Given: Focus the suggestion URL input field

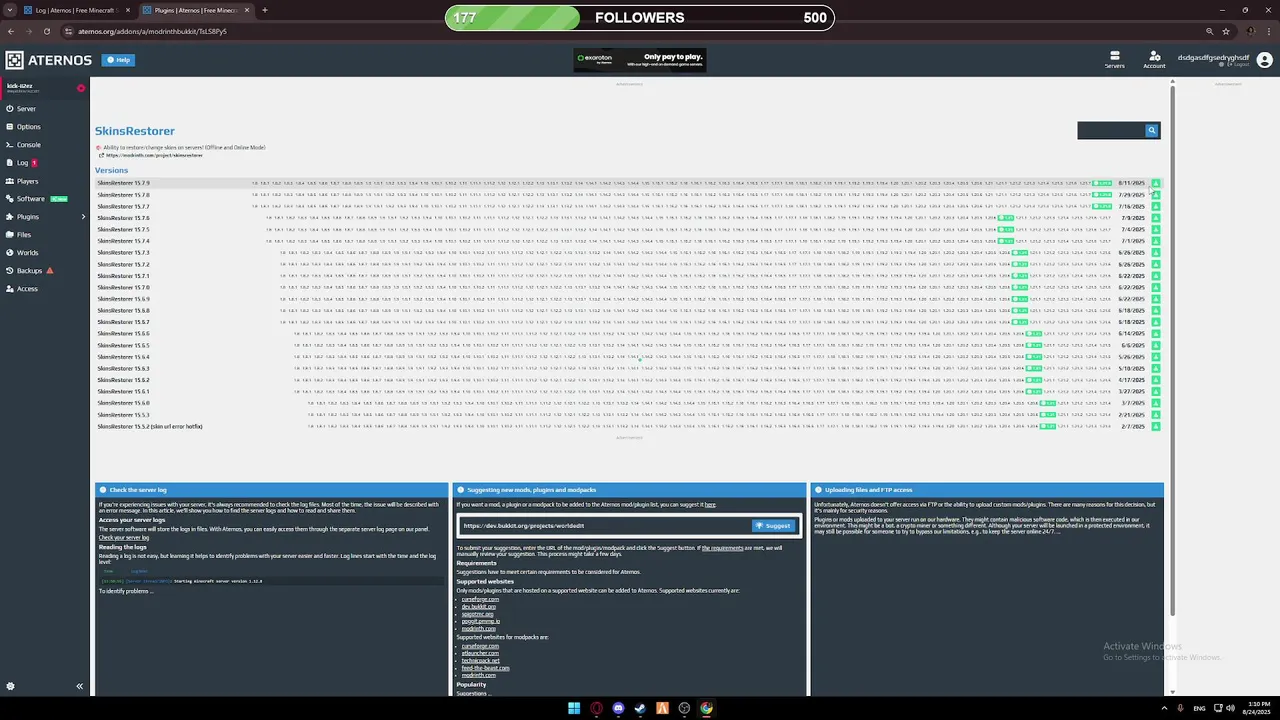Looking at the screenshot, I should pyautogui.click(x=605, y=525).
